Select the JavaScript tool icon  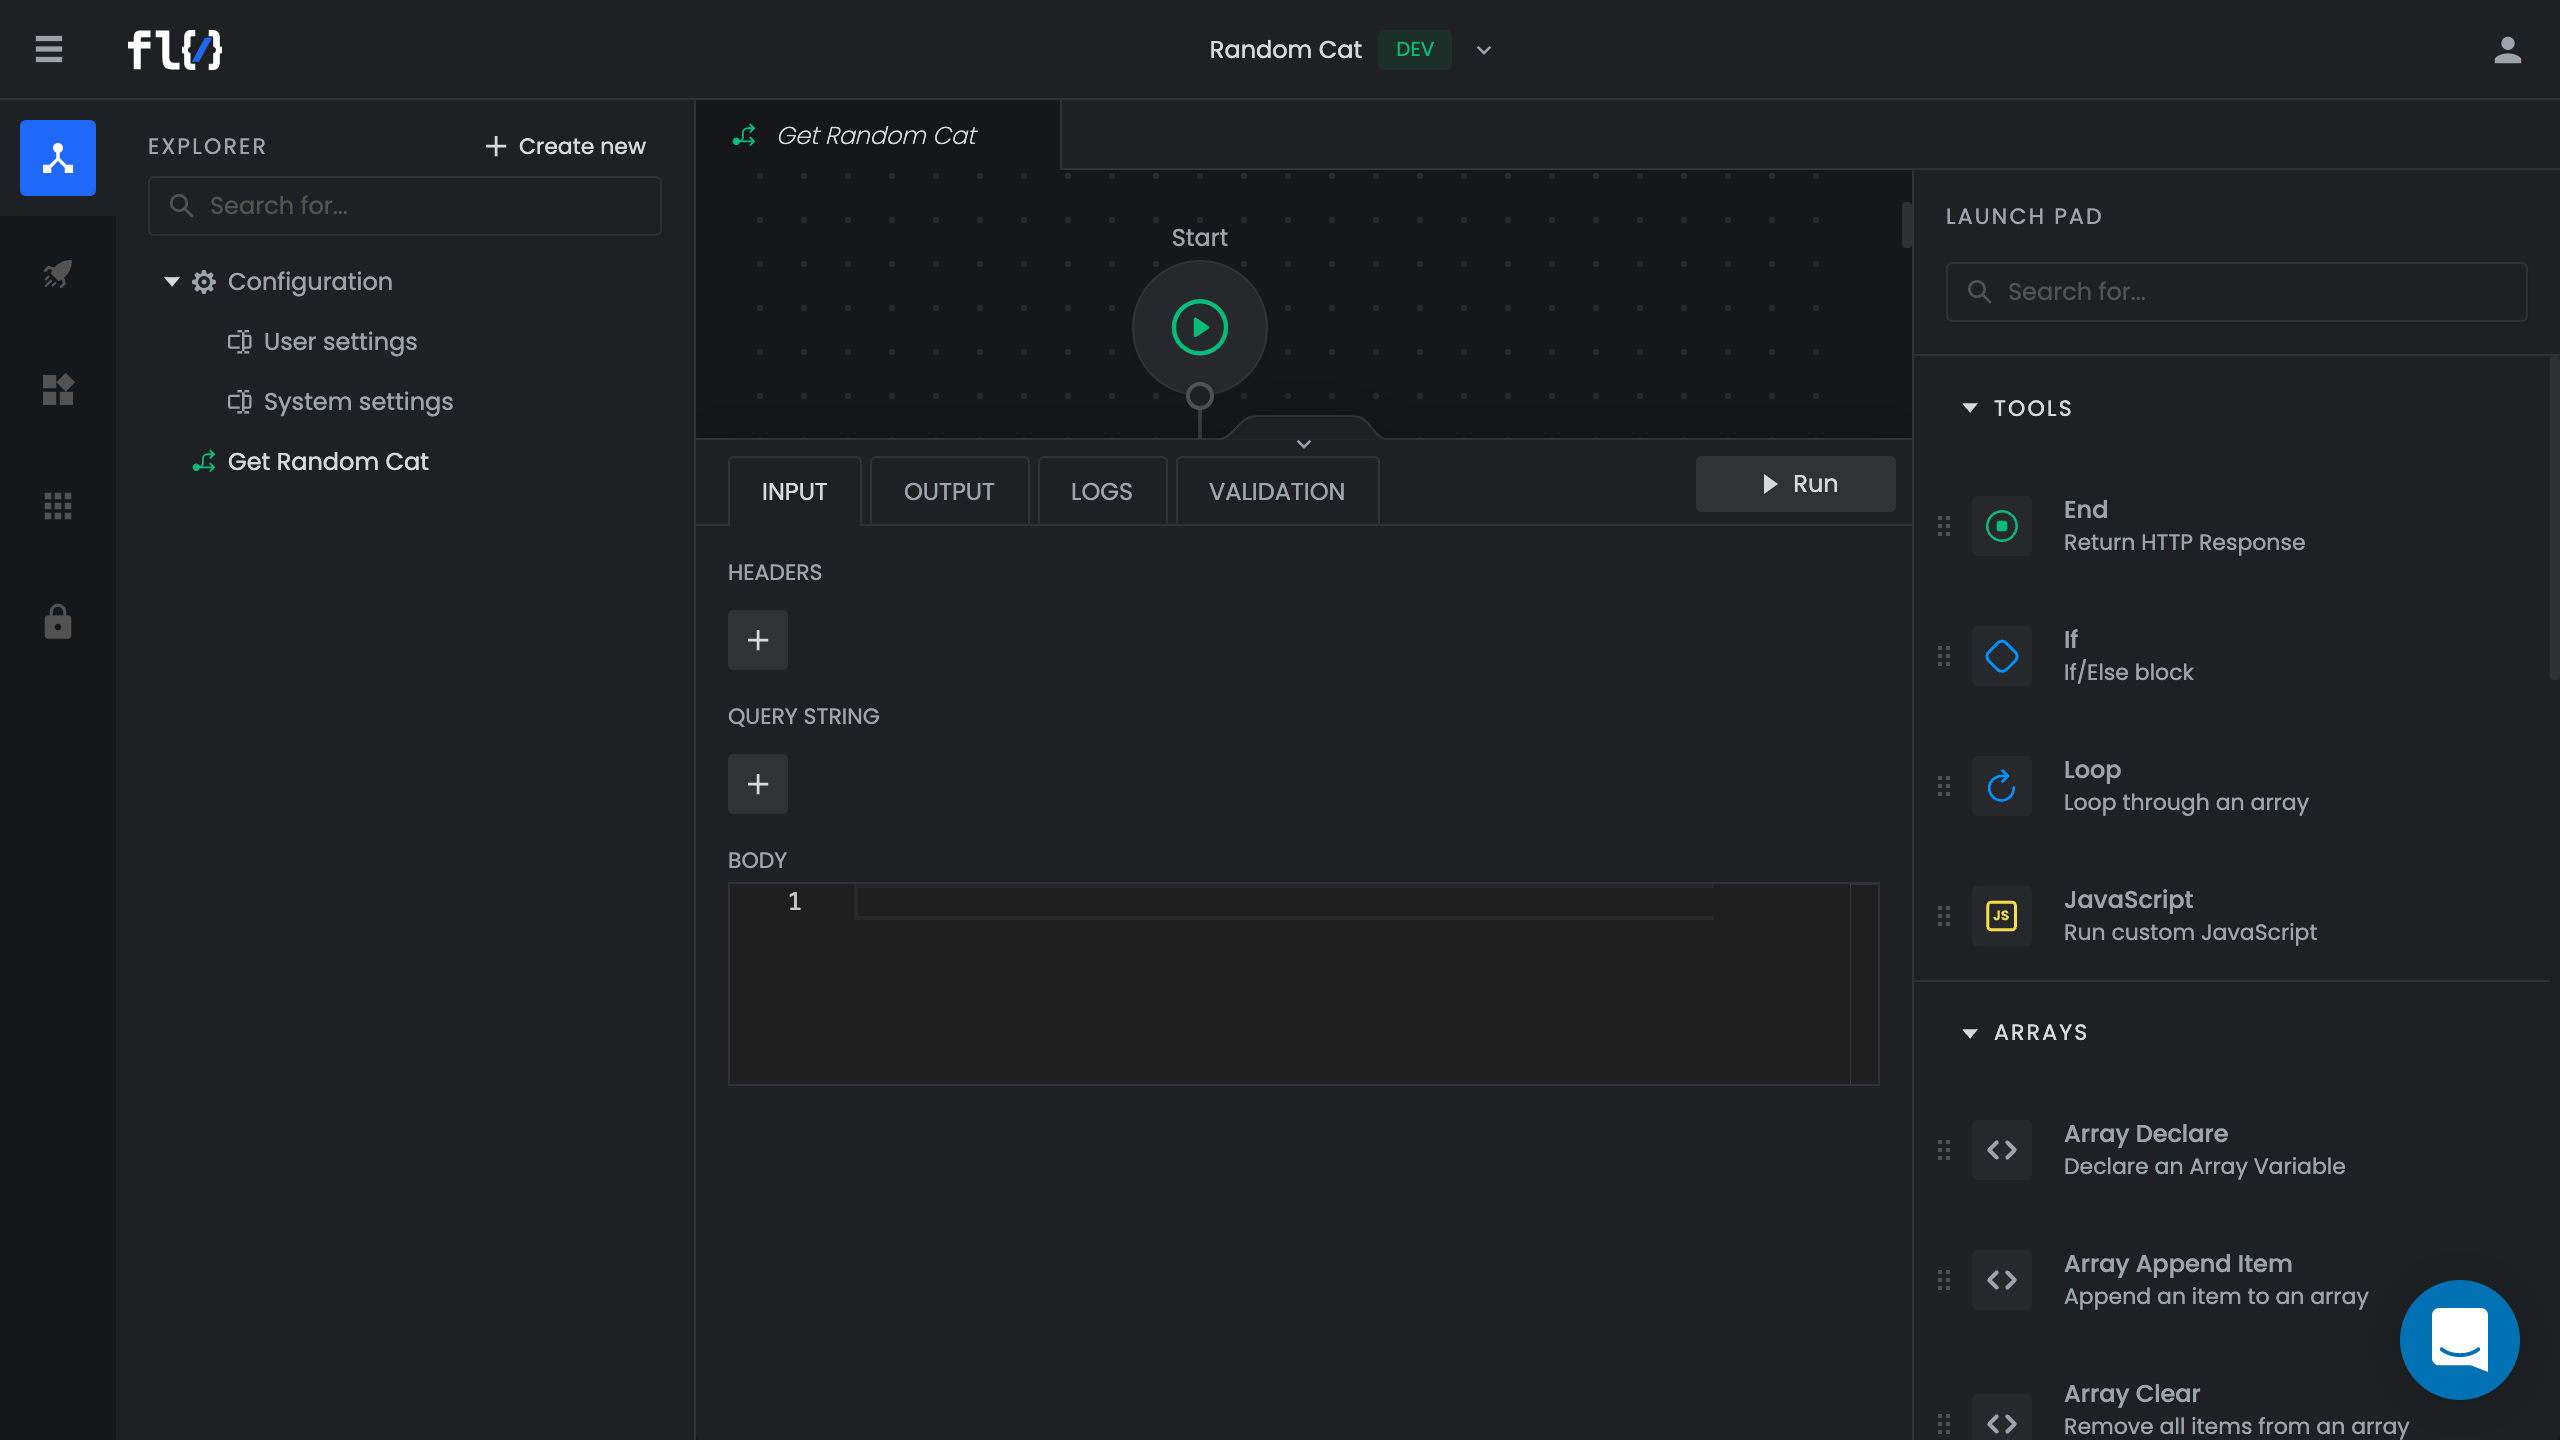[2001, 916]
